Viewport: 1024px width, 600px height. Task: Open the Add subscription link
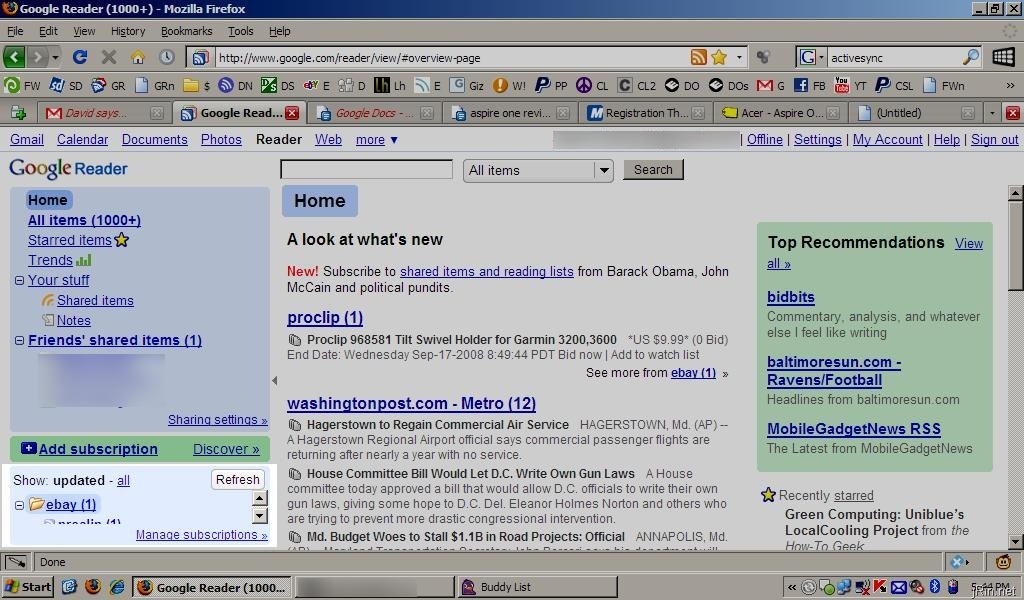(x=98, y=449)
